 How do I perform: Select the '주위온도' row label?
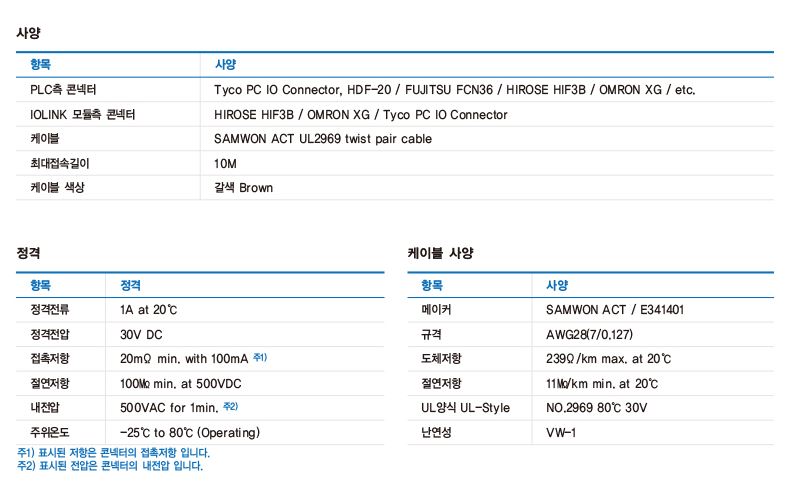click(50, 432)
